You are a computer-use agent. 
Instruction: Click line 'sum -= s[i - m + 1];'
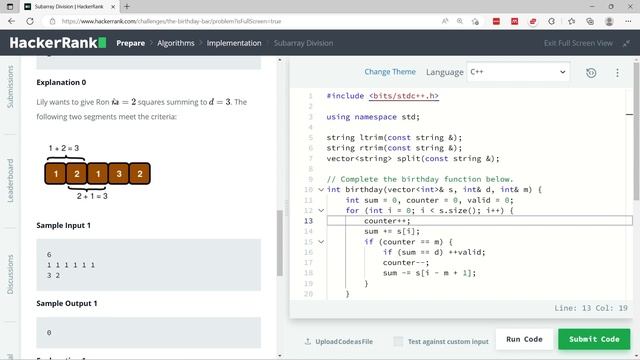click(x=429, y=273)
